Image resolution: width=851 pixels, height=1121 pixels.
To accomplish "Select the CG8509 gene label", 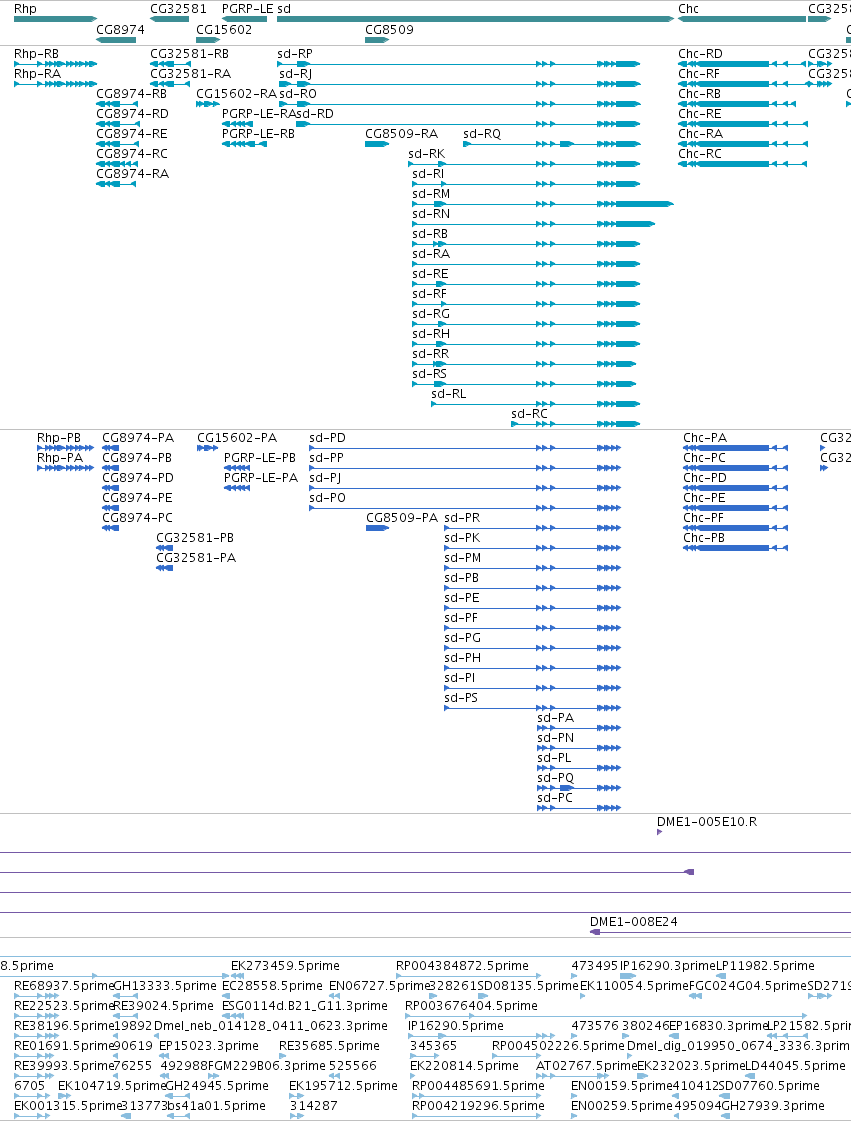I will point(389,29).
